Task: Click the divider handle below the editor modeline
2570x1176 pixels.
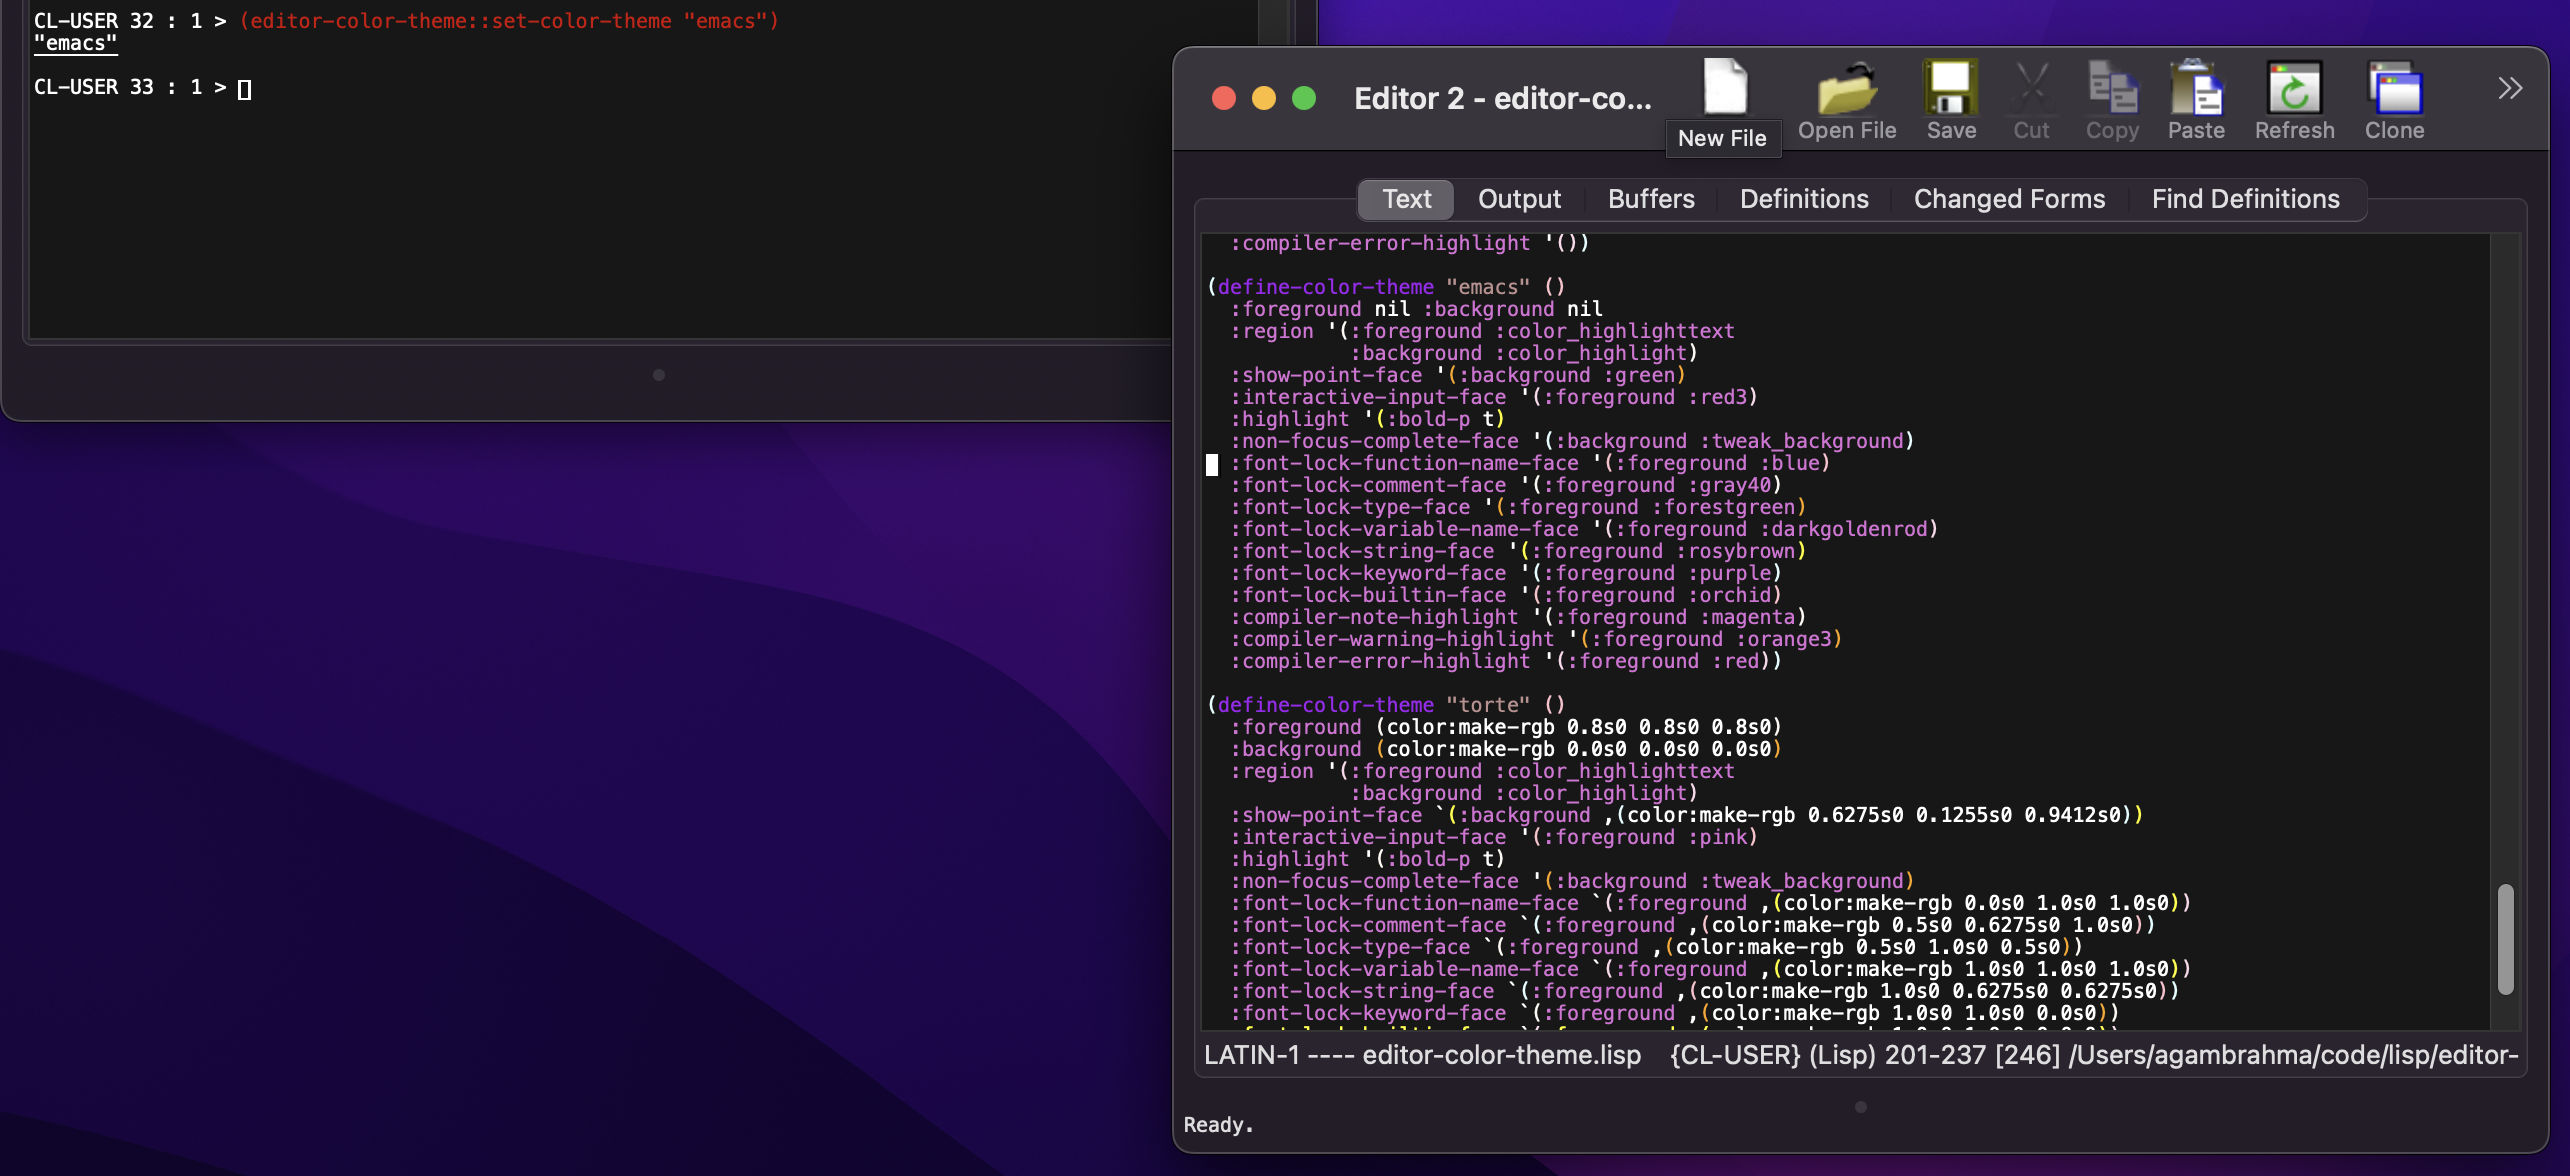Action: coord(1860,1107)
